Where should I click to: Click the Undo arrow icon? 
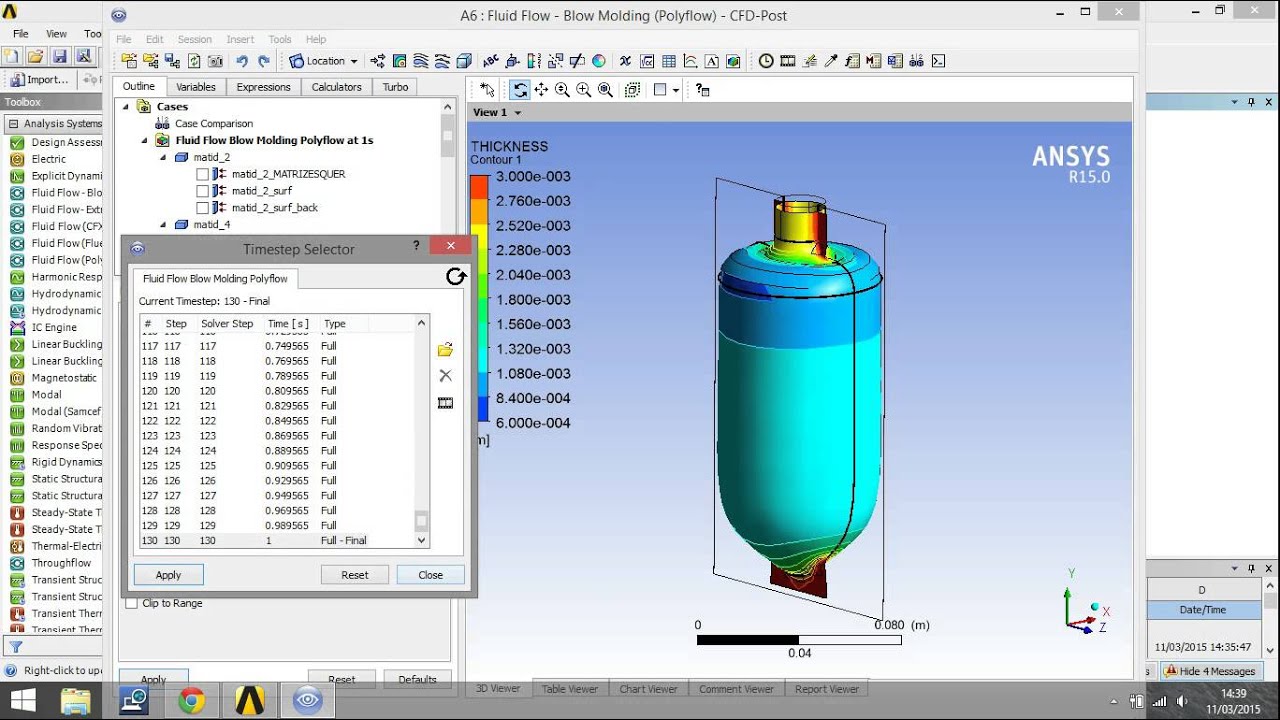pos(242,61)
